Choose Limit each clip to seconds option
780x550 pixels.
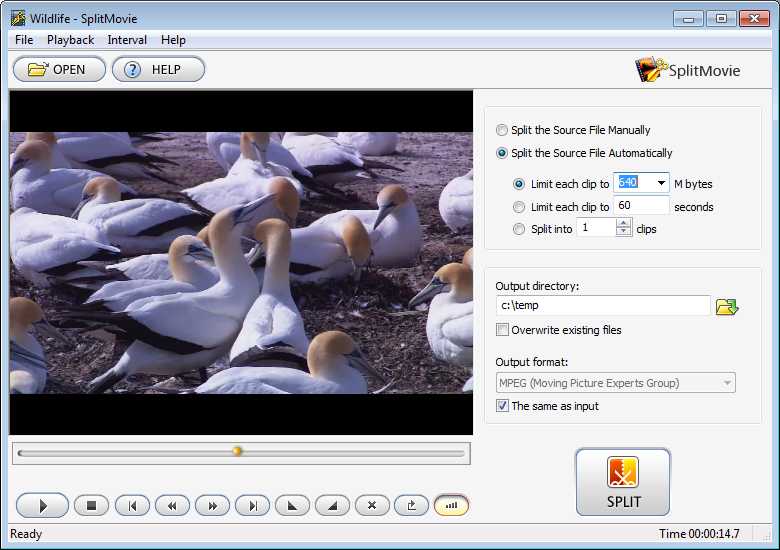coord(519,206)
